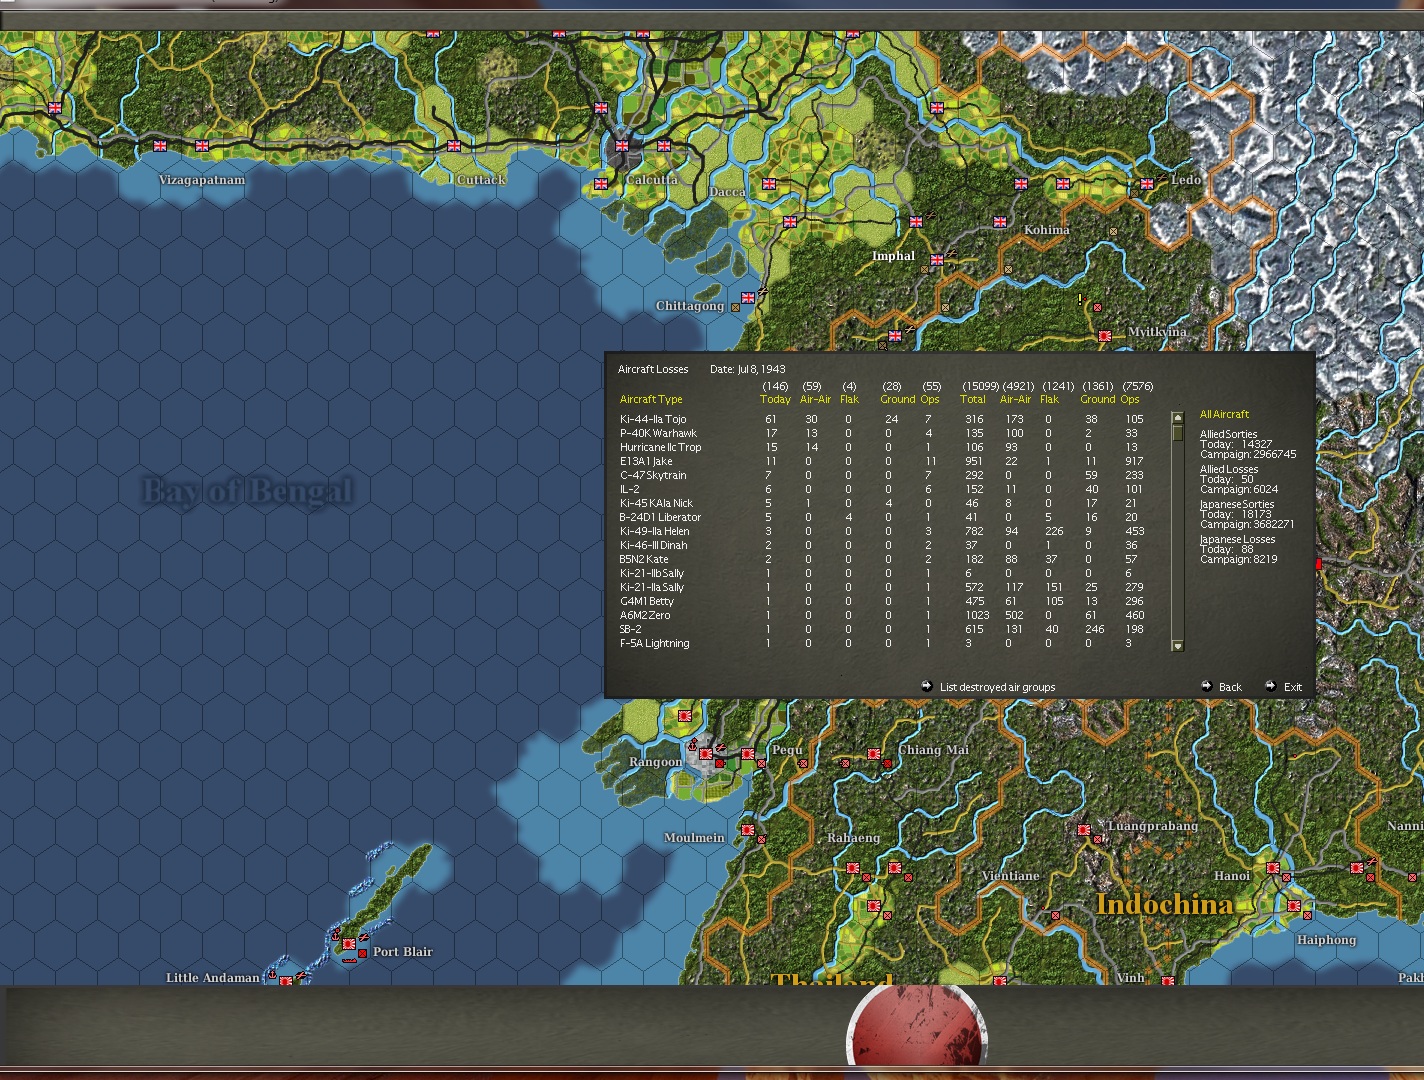Select the Japanese flag left of Chiang Mai
Image resolution: width=1424 pixels, height=1080 pixels.
point(875,754)
